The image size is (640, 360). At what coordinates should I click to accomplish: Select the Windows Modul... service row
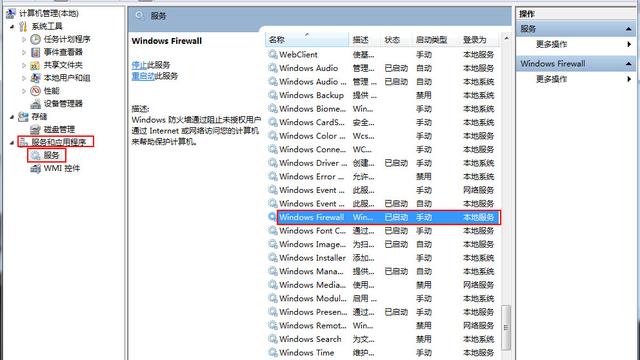click(383, 298)
